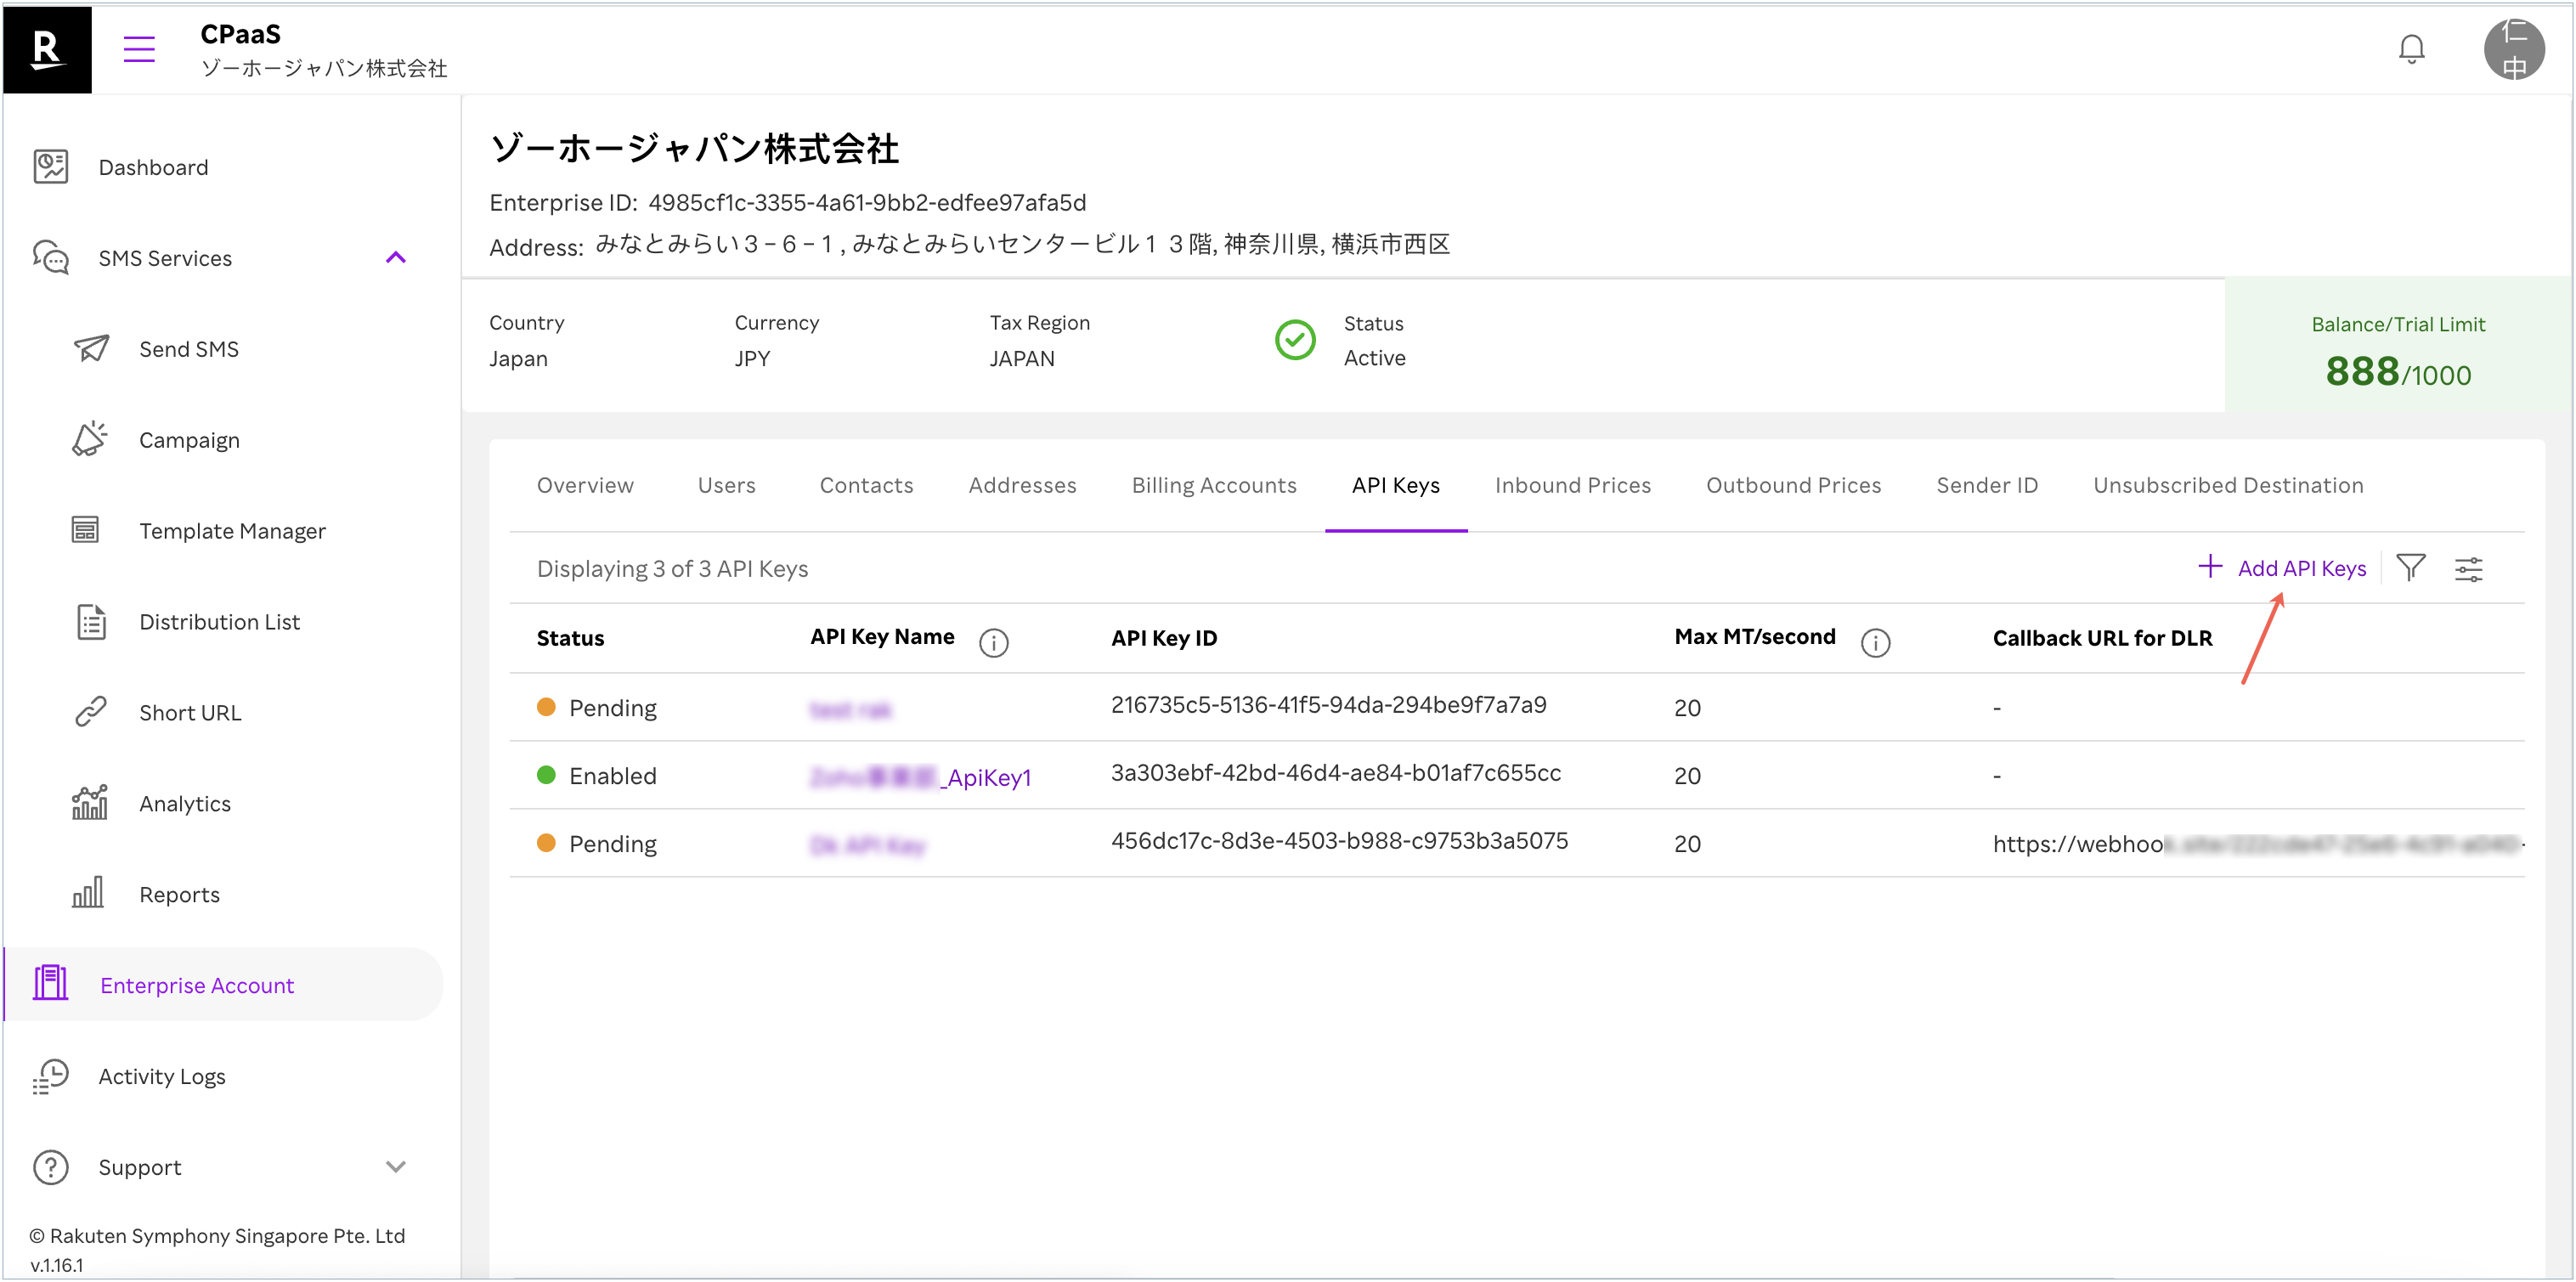Screen dimensions: 2576x1282
Task: Click the Dashboard sidebar icon
Action: (50, 167)
